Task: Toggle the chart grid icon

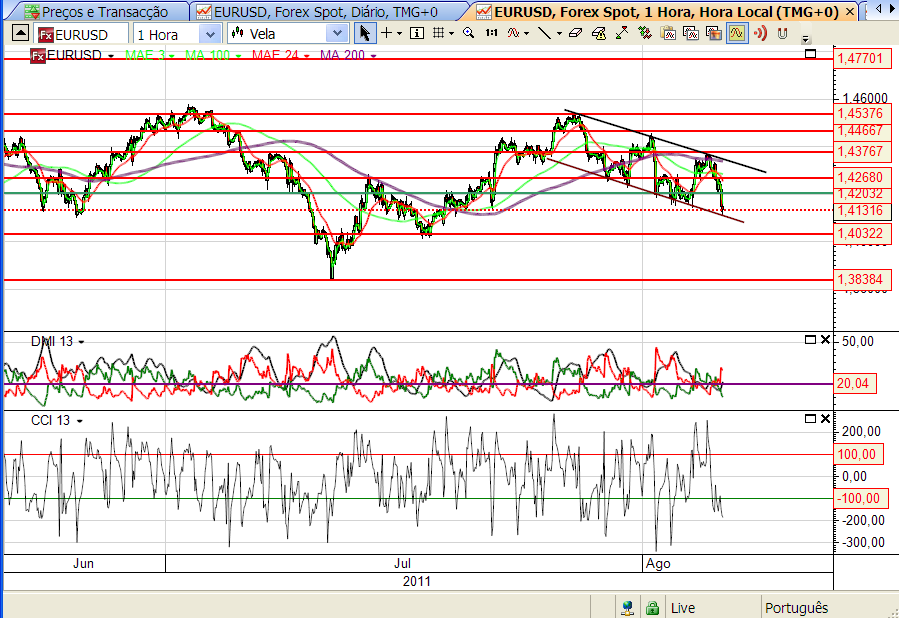Action: click(x=439, y=34)
